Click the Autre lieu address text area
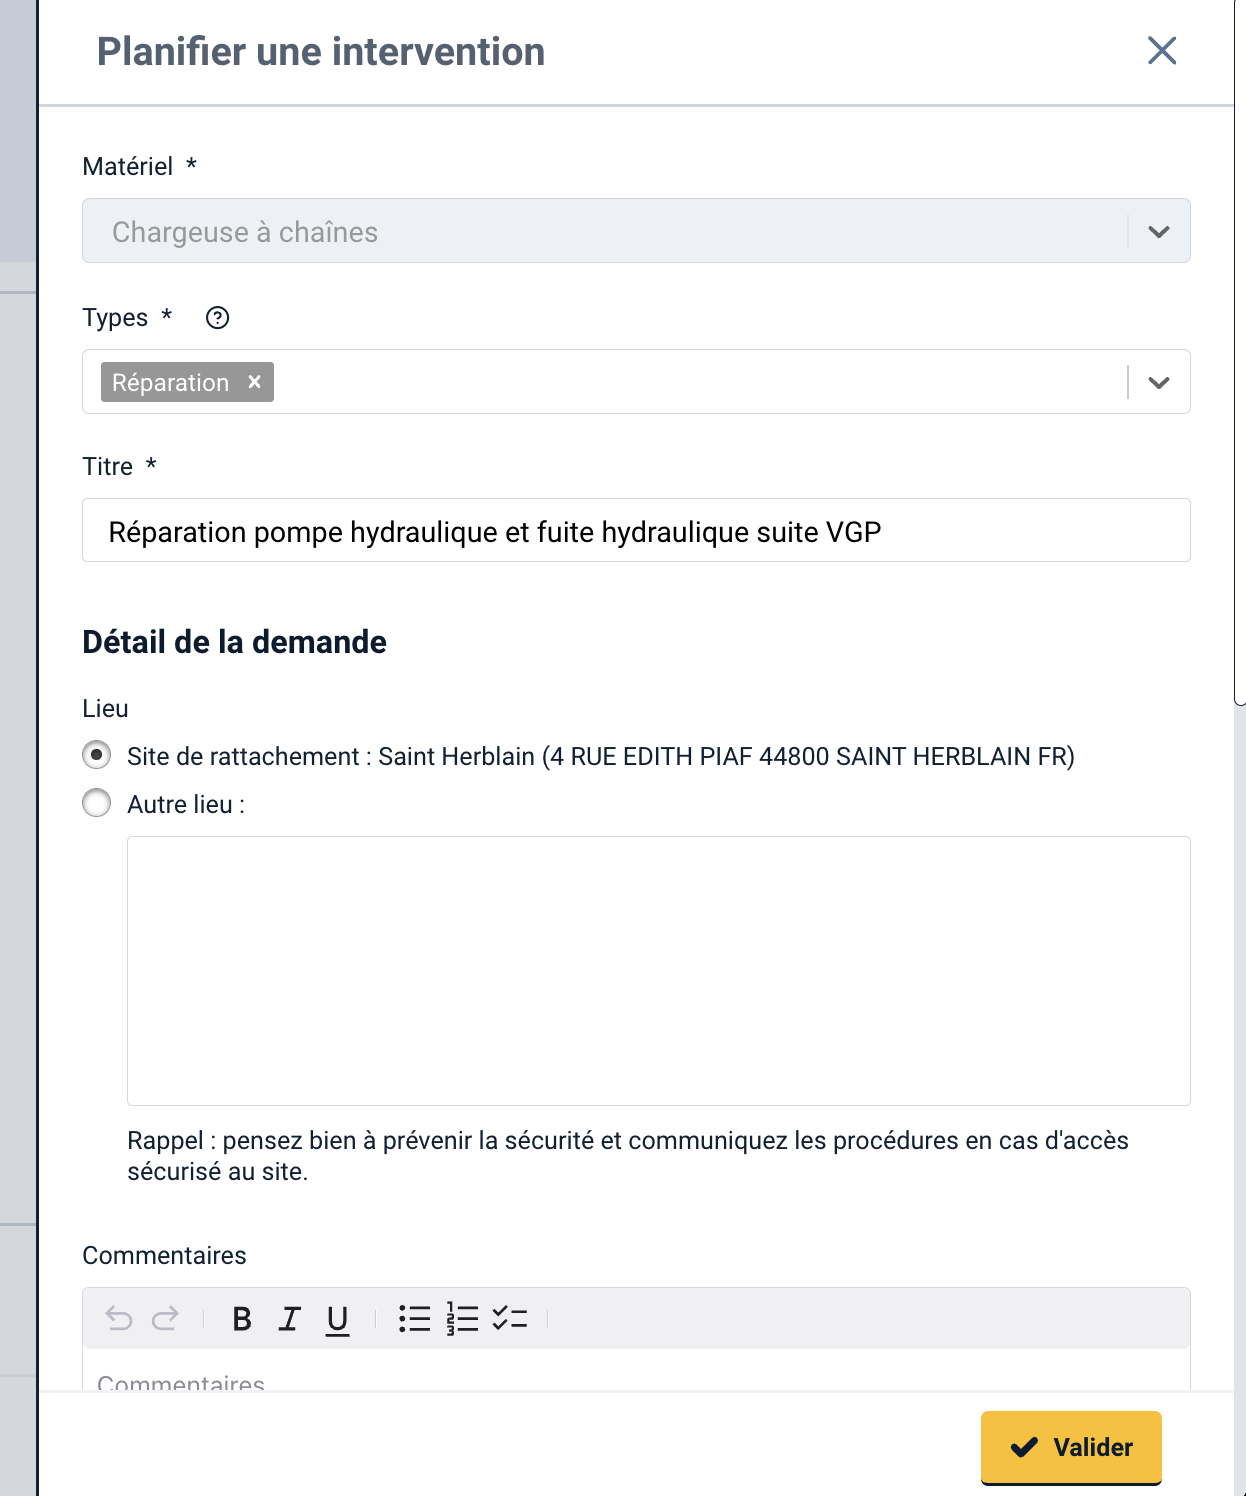This screenshot has width=1246, height=1496. pyautogui.click(x=658, y=970)
